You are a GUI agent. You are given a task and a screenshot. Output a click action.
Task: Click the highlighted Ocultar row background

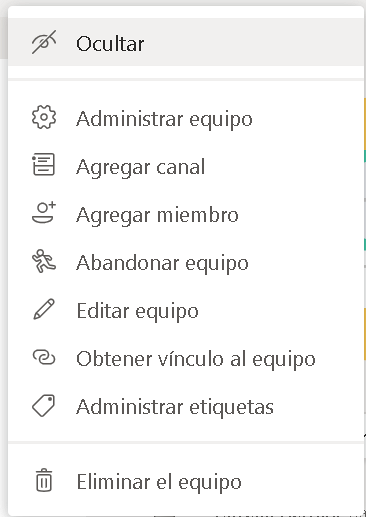pyautogui.click(x=186, y=42)
